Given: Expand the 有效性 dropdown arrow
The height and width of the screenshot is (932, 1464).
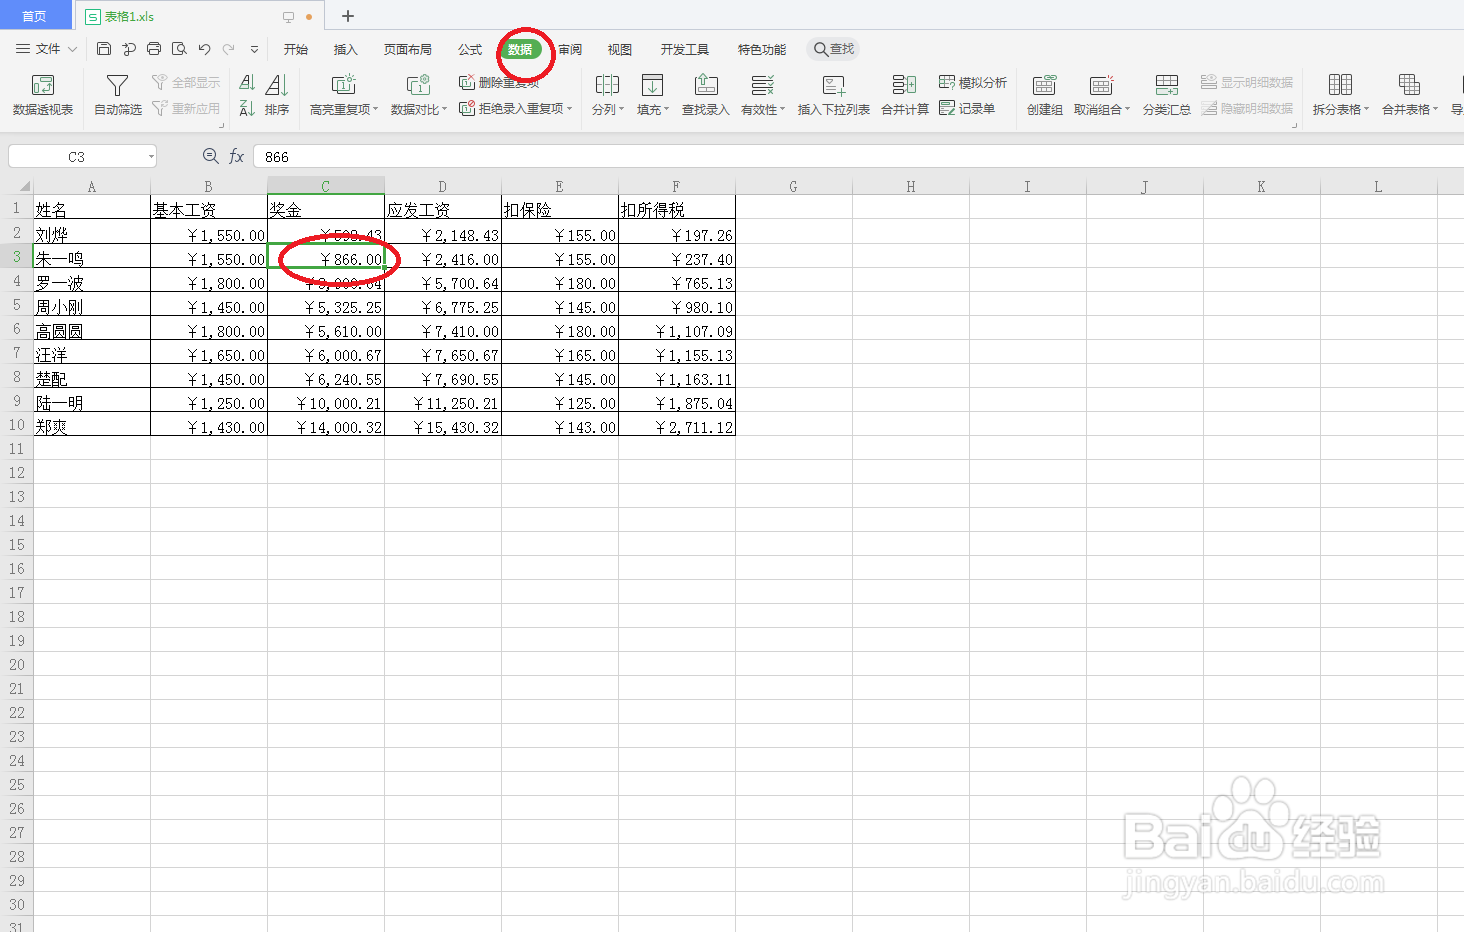Looking at the screenshot, I should point(782,109).
